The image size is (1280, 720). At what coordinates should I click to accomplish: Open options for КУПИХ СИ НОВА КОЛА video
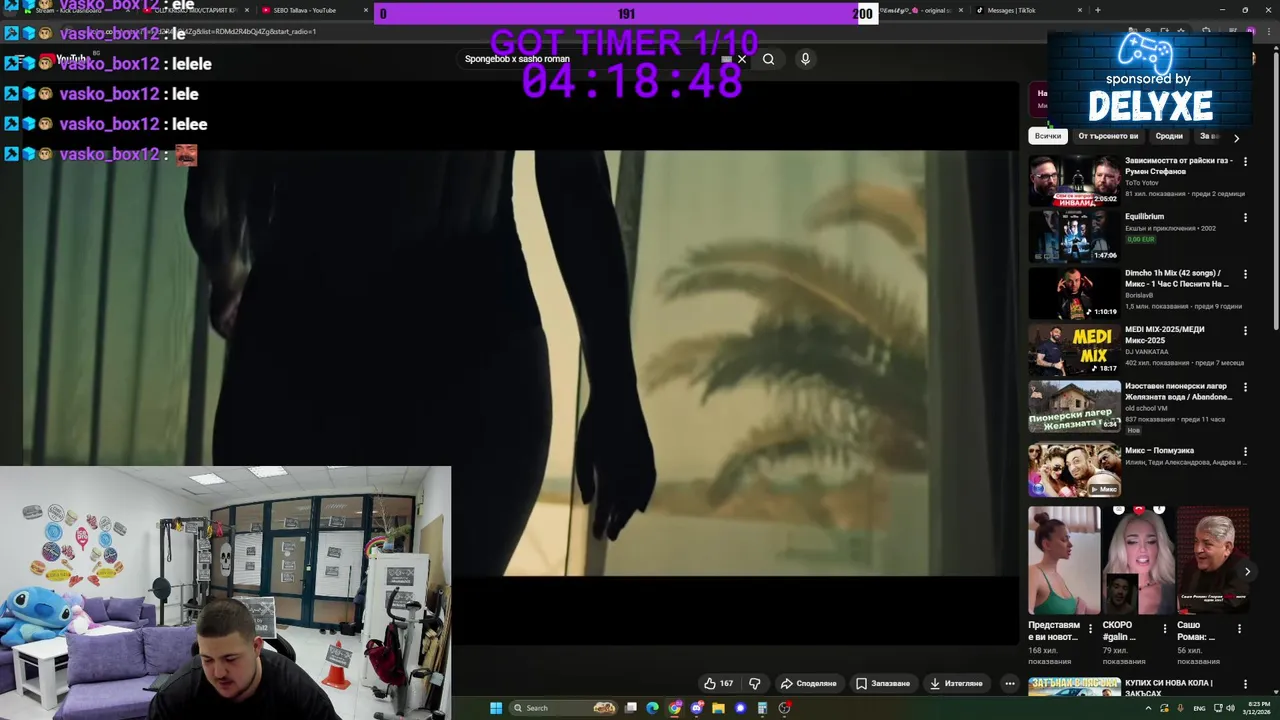click(x=1245, y=685)
